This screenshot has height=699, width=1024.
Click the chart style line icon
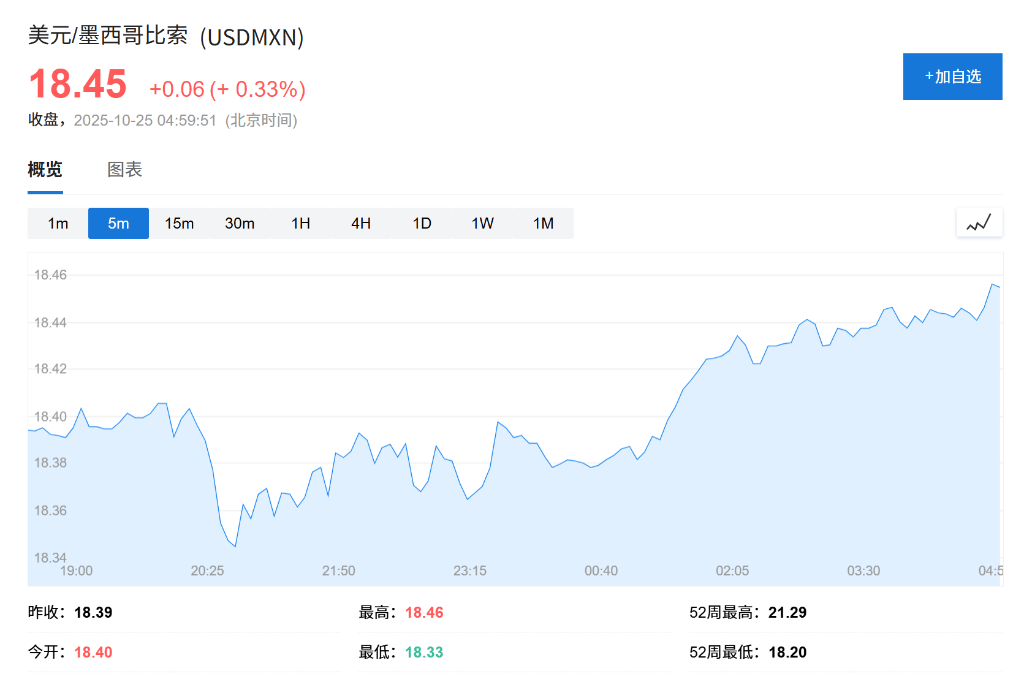click(x=979, y=222)
